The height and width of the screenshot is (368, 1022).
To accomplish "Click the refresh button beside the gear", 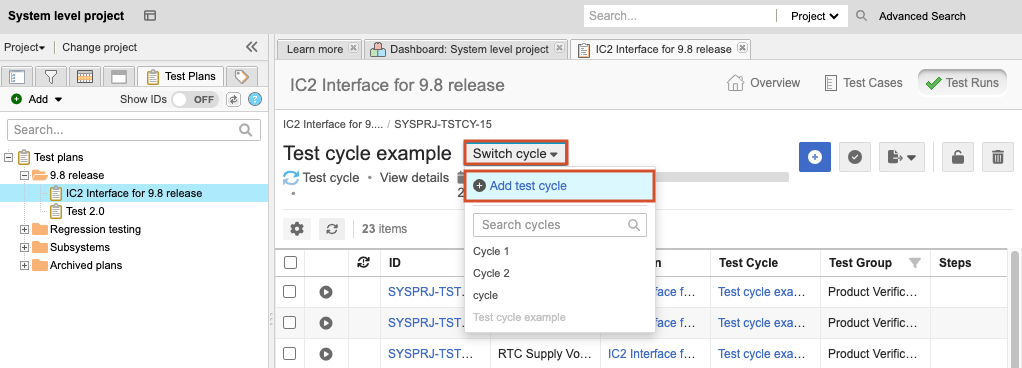I will [x=332, y=229].
